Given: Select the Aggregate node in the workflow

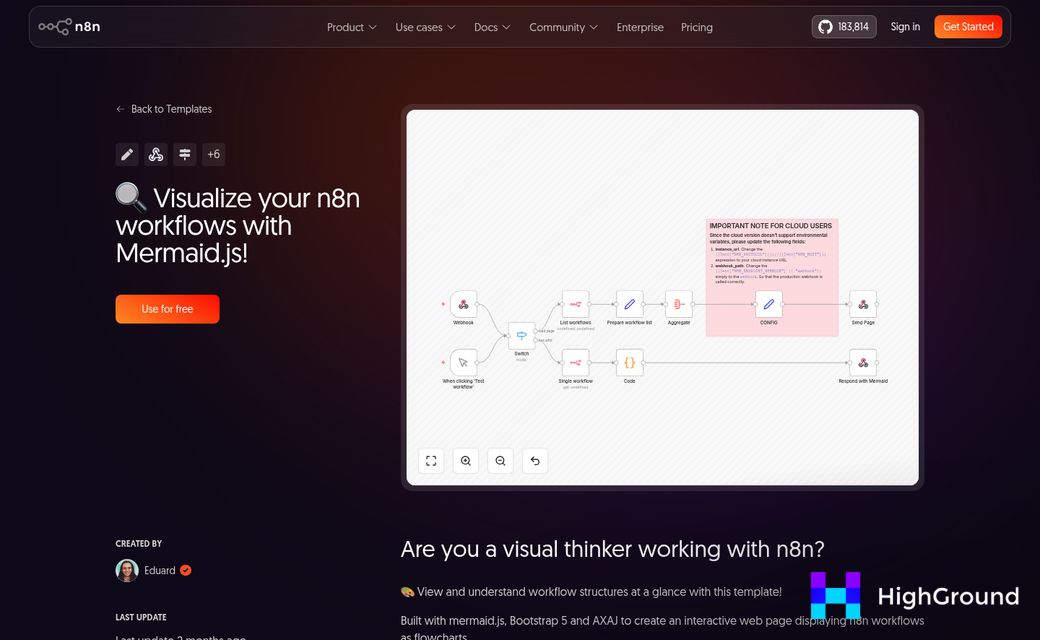Looking at the screenshot, I should (x=680, y=305).
